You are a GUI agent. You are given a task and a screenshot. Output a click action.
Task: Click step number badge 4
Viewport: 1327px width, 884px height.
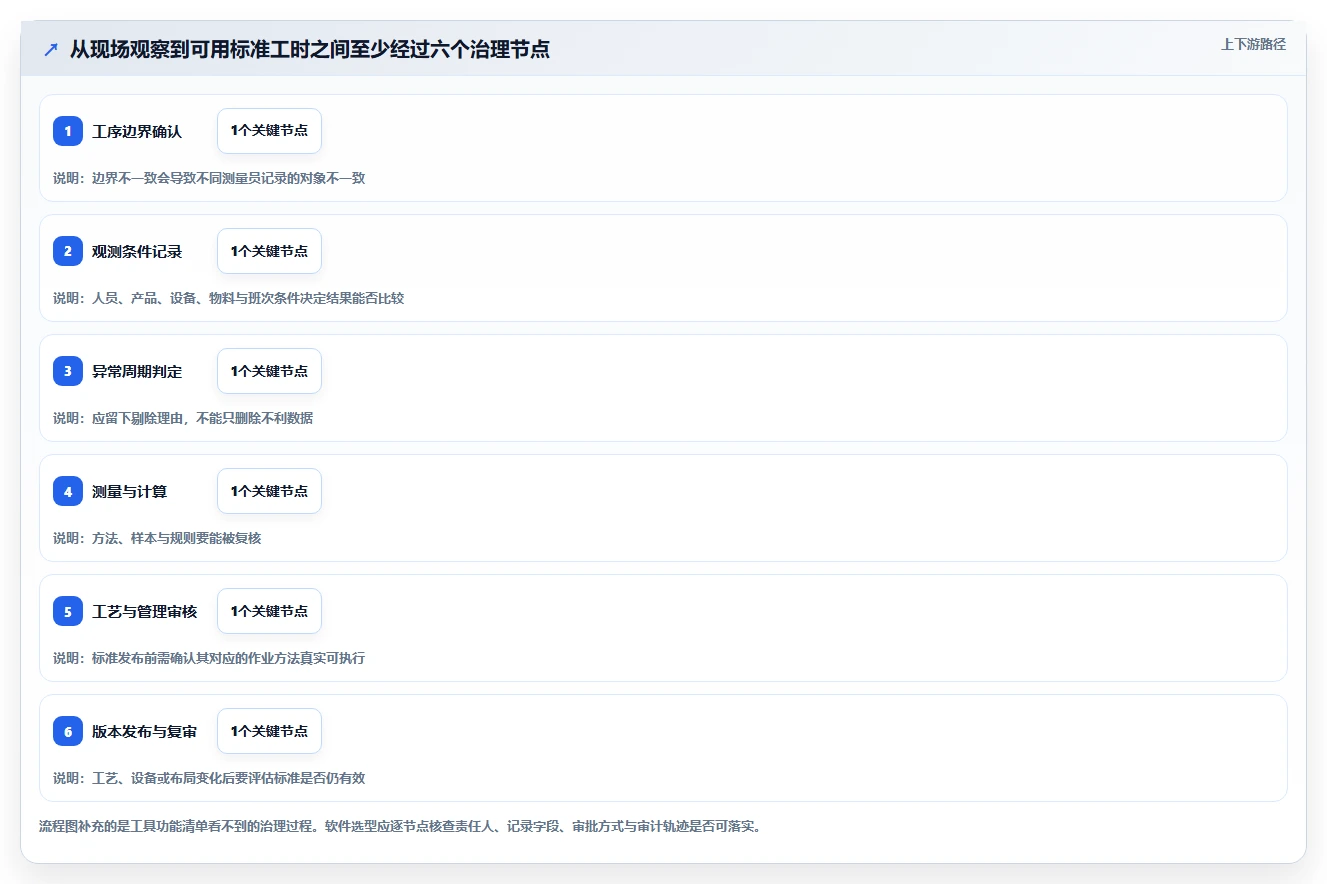68,491
